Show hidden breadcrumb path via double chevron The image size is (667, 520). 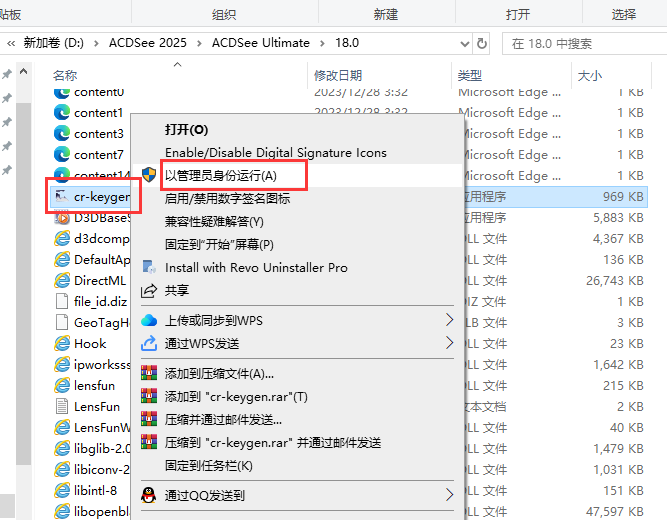pyautogui.click(x=11, y=43)
